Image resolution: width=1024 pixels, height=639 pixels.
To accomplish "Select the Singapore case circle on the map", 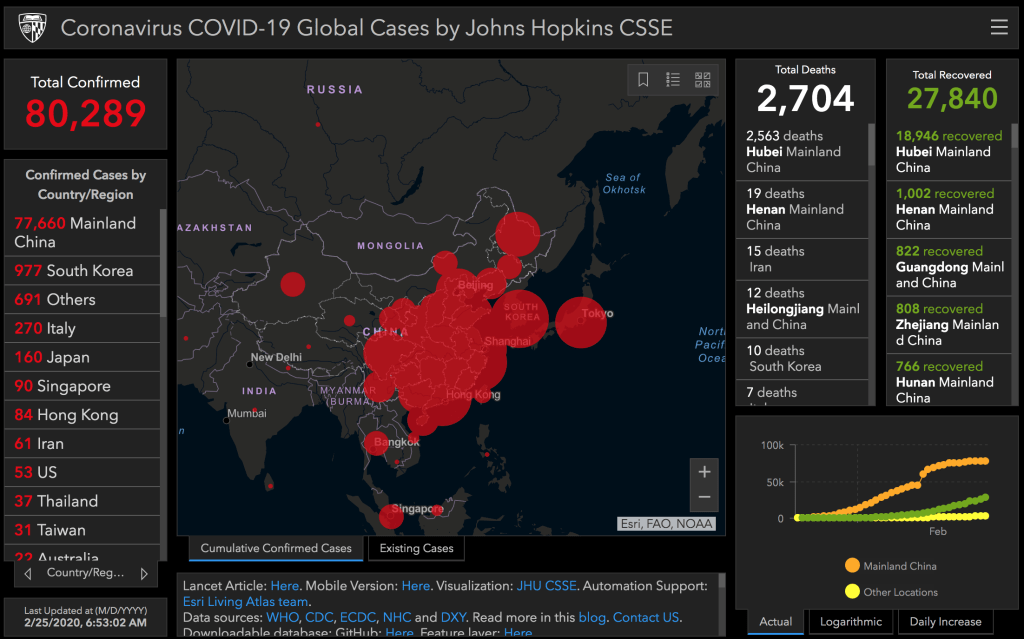I will [391, 516].
